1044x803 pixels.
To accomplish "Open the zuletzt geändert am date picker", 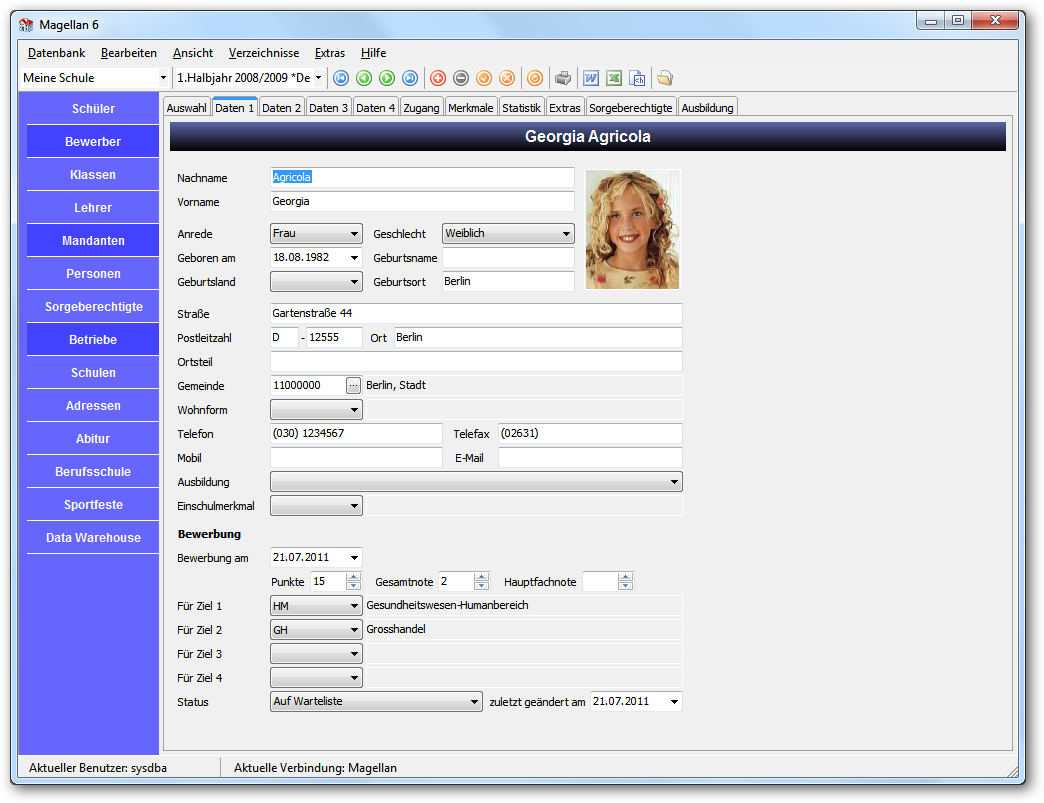I will pos(674,702).
